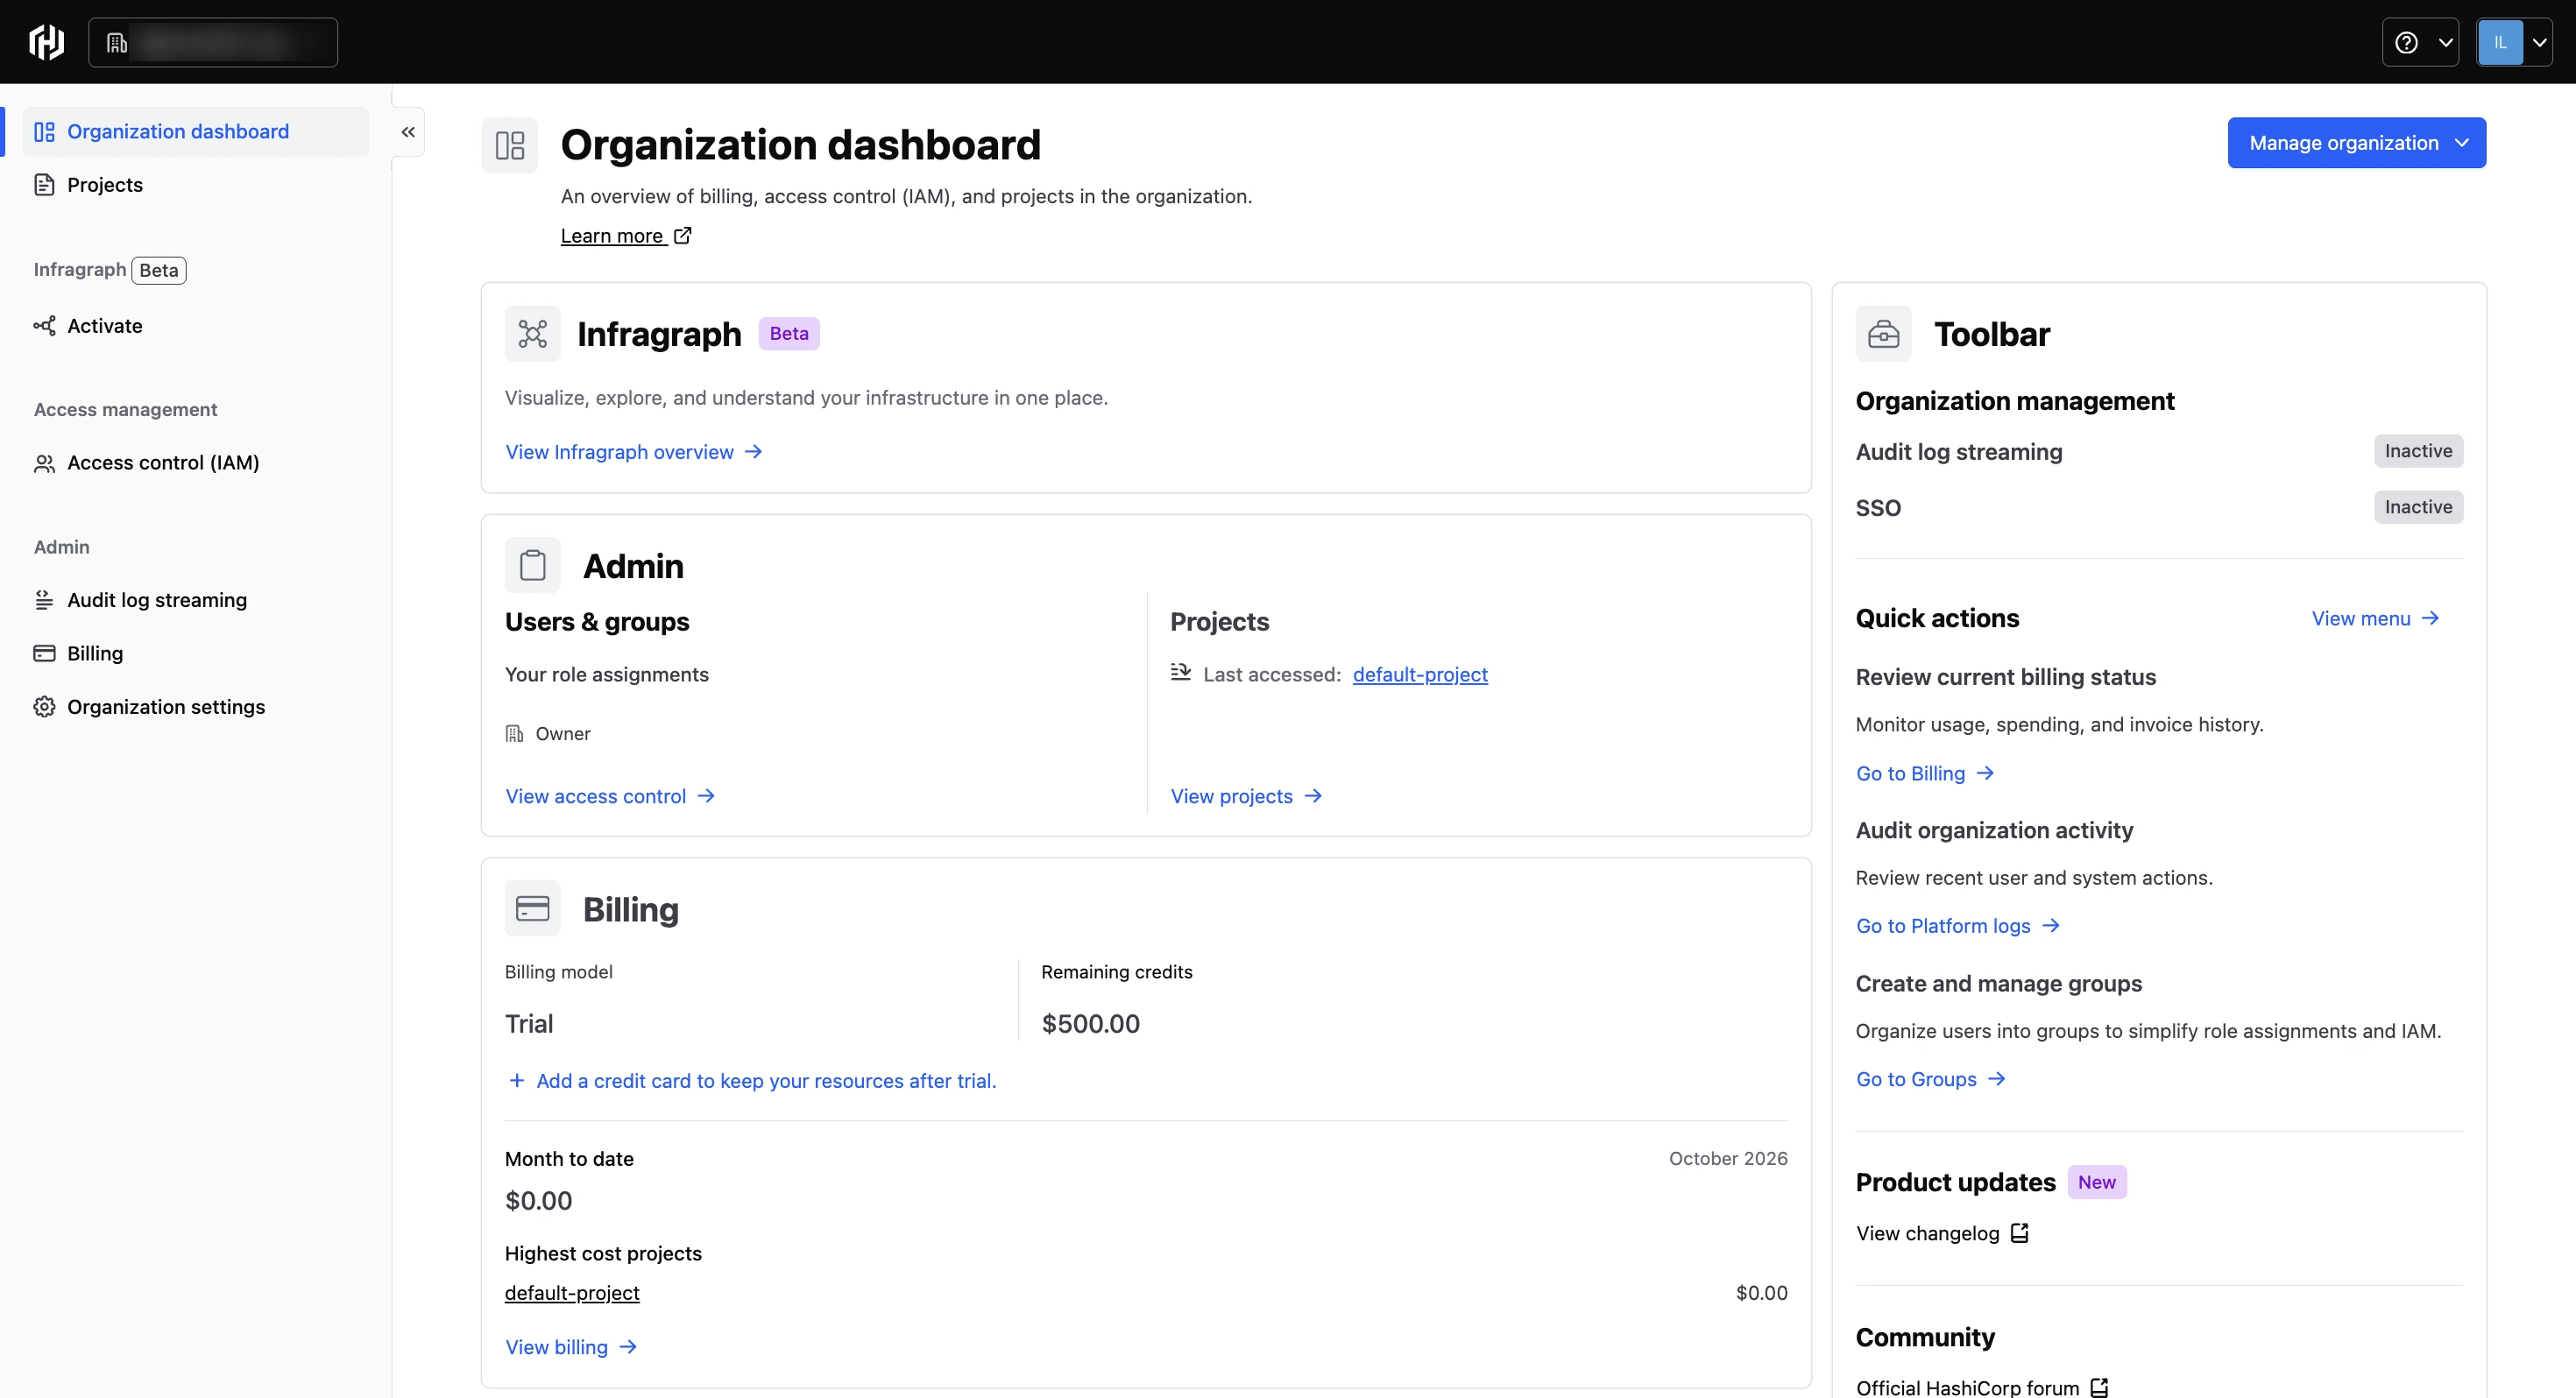Click the SSO Inactive badge
Viewport: 2576px width, 1398px height.
2418,507
